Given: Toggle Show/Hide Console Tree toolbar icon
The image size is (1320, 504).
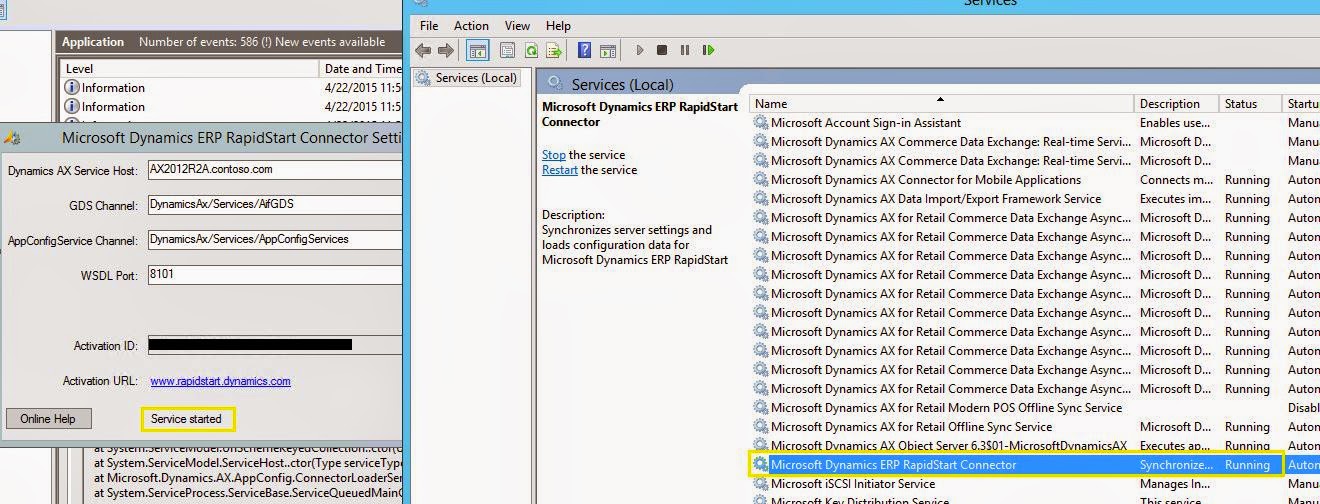Looking at the screenshot, I should click(x=478, y=50).
